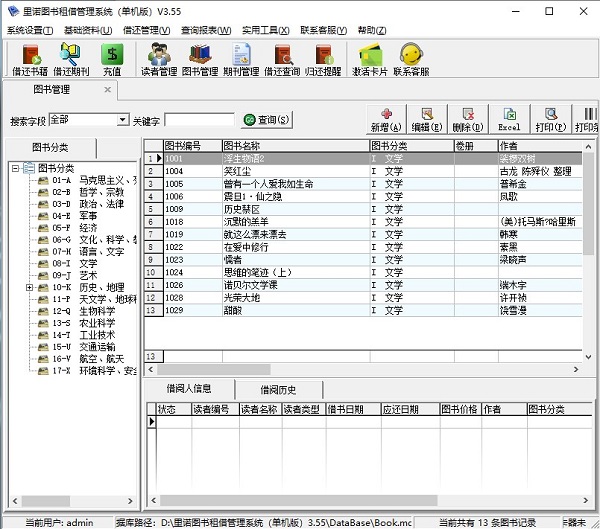Close the 图书管理 tab
The width and height of the screenshot is (600, 529).
108,90
